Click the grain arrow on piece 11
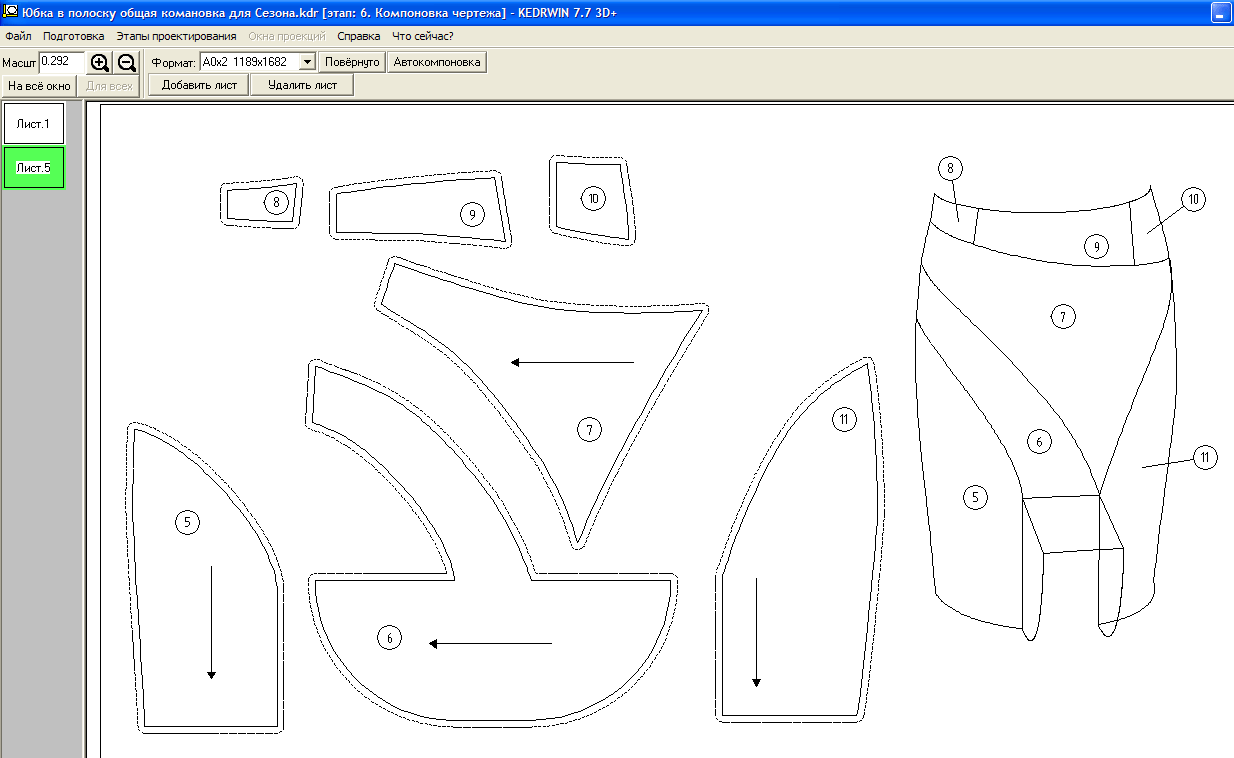The width and height of the screenshot is (1234, 758). [756, 632]
